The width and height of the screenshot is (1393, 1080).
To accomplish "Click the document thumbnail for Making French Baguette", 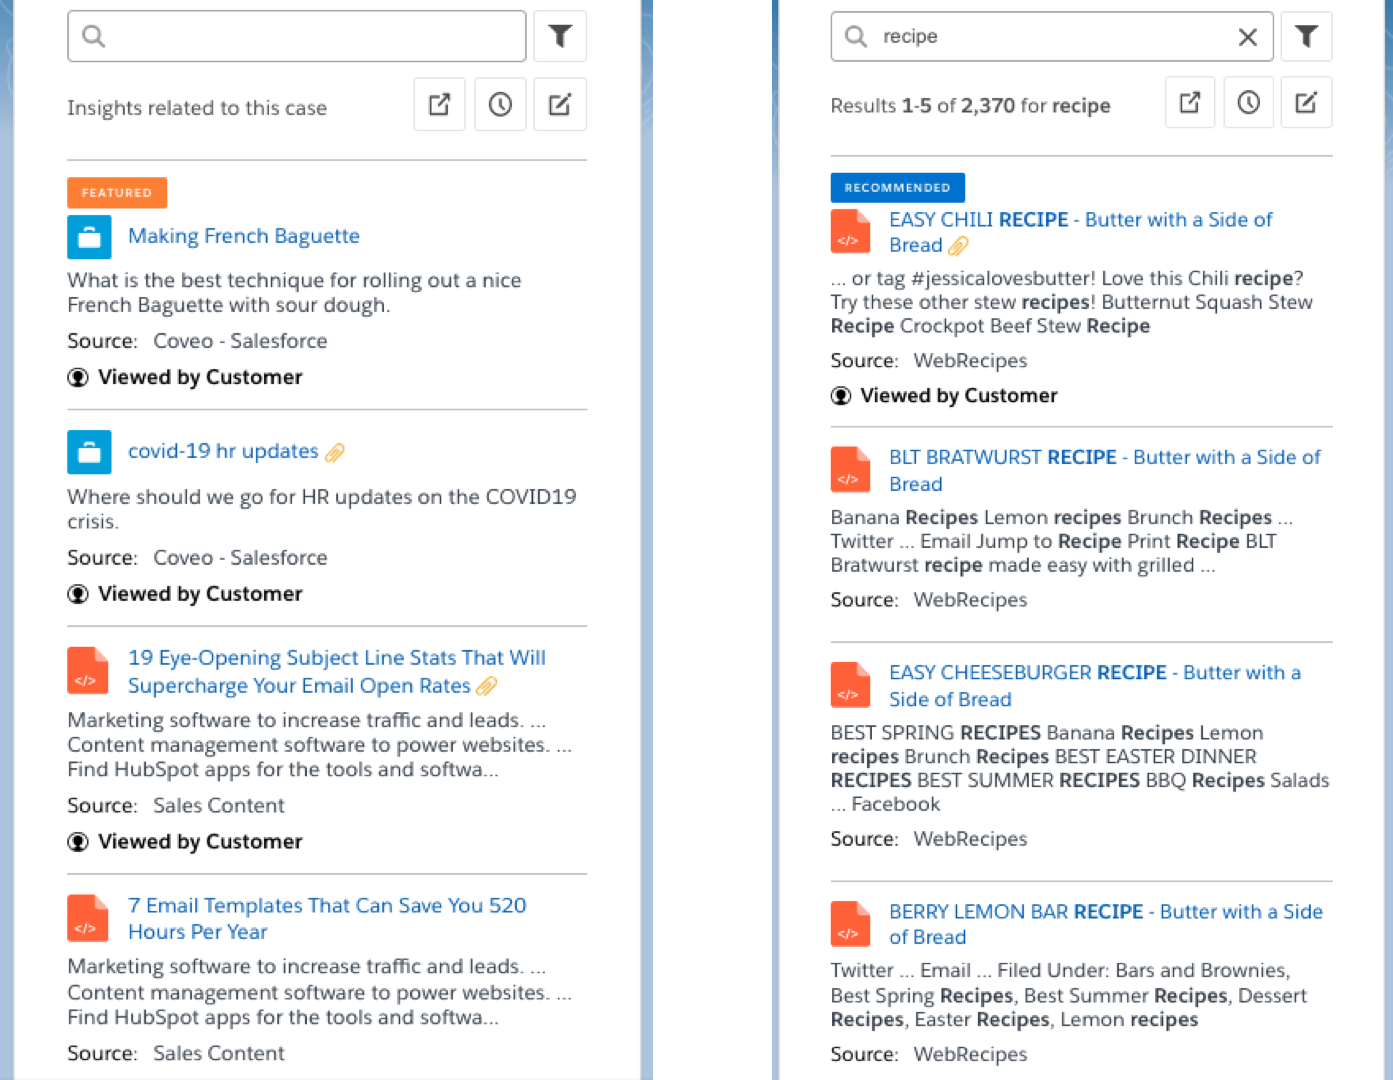I will 89,237.
